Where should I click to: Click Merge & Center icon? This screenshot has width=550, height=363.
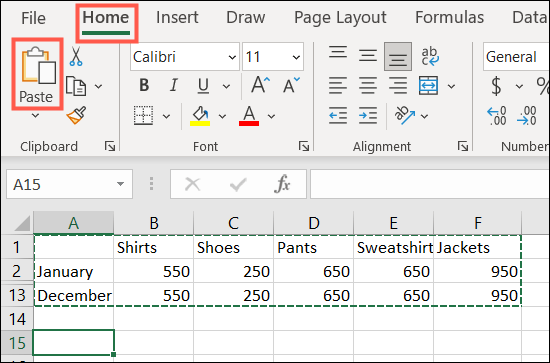(428, 86)
